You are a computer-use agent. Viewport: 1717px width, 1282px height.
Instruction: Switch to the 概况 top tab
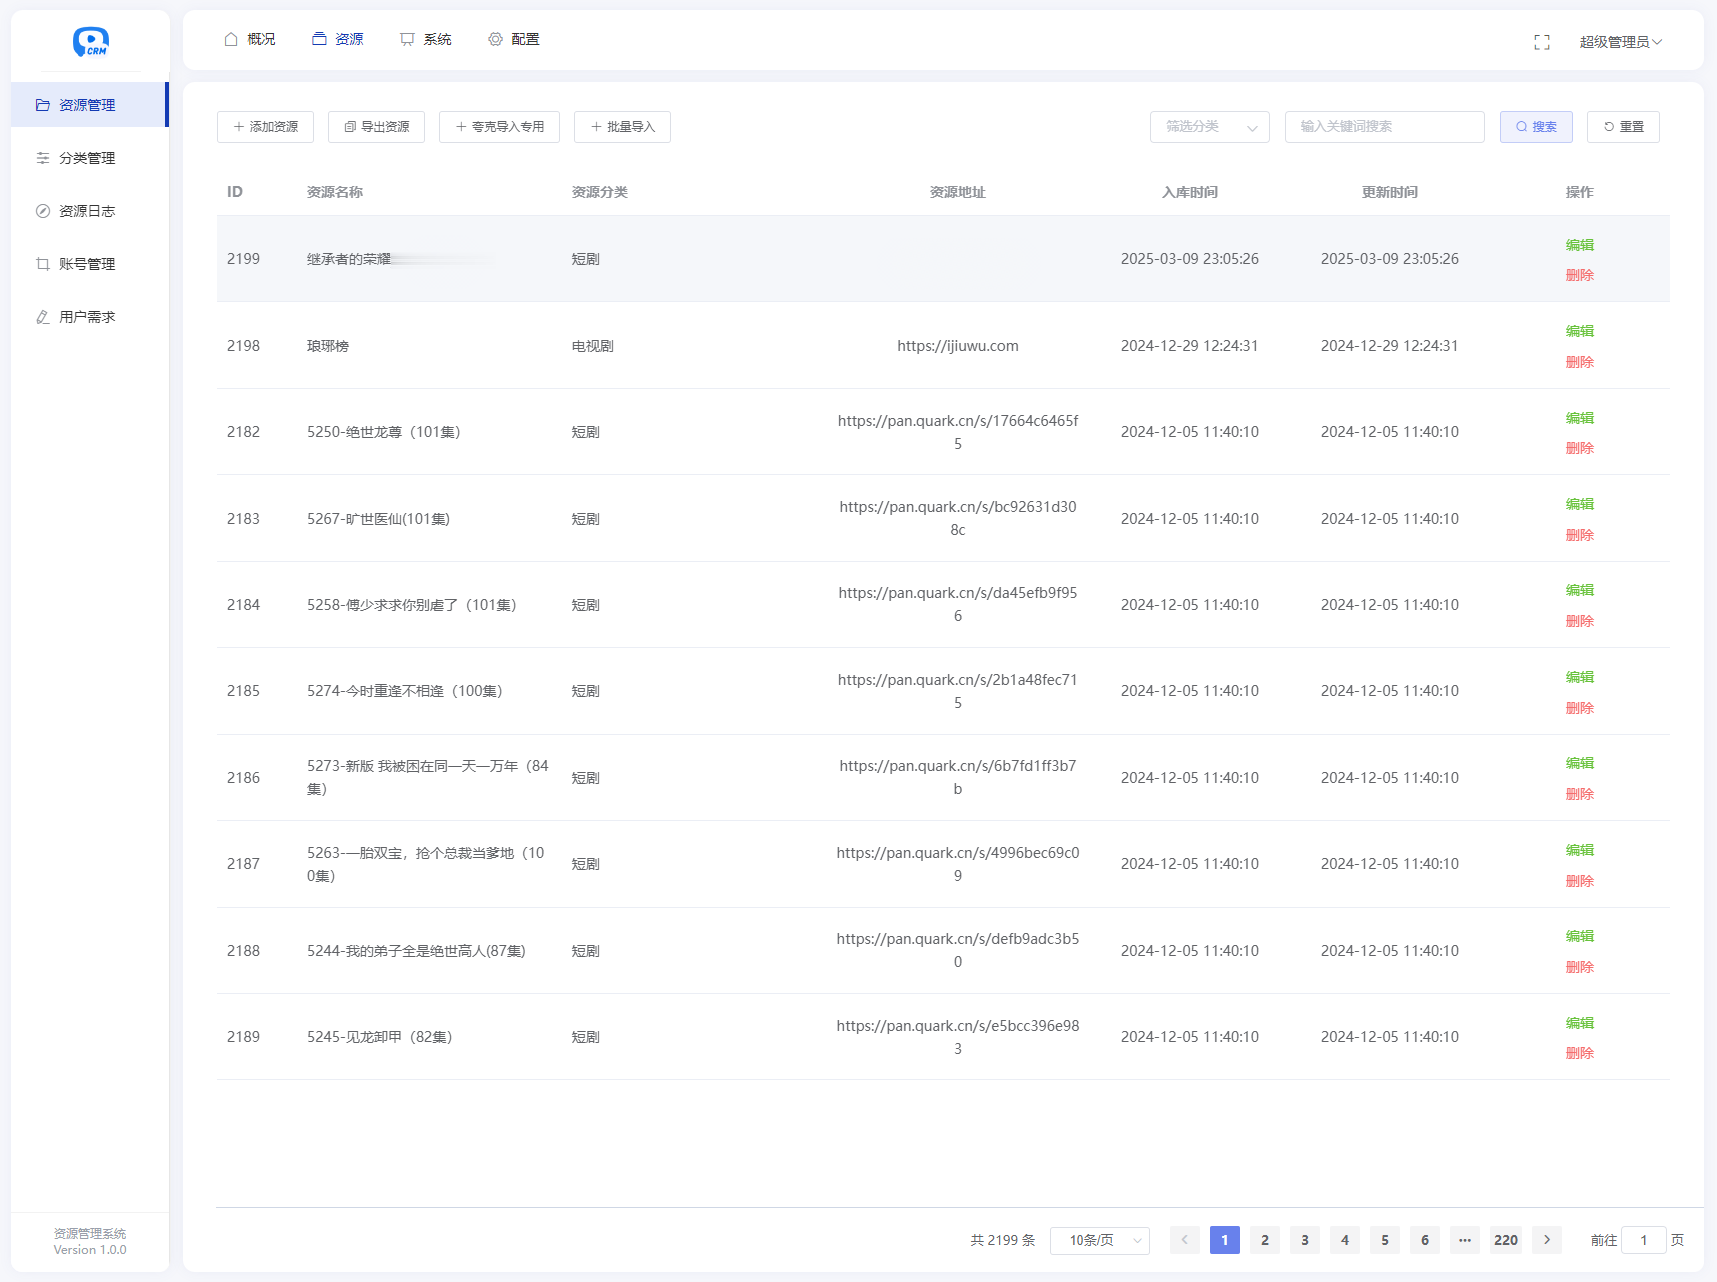coord(250,39)
